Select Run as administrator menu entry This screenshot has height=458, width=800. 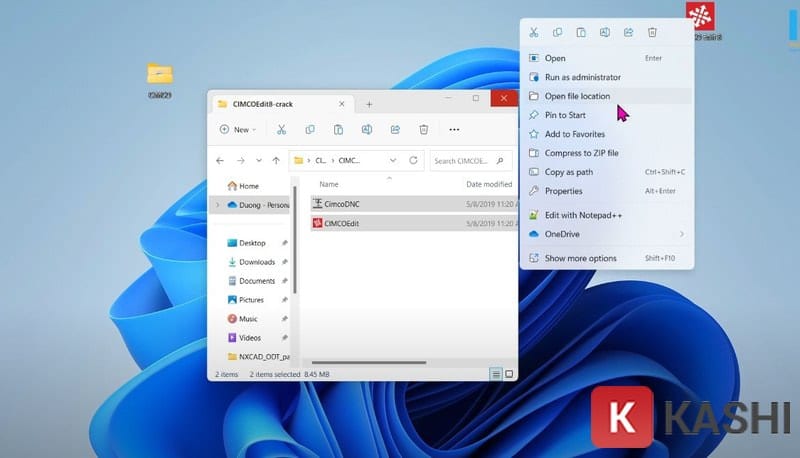point(582,77)
